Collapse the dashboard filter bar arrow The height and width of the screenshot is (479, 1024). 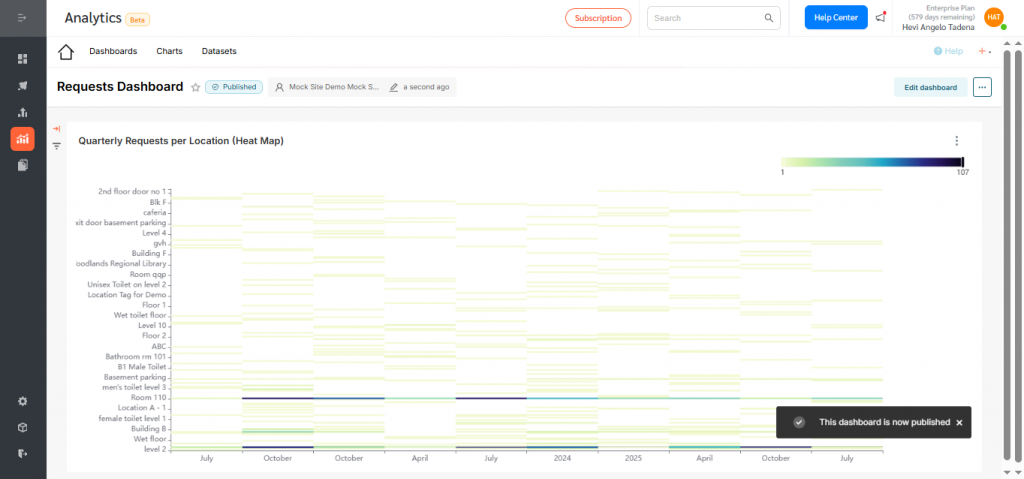(56, 128)
